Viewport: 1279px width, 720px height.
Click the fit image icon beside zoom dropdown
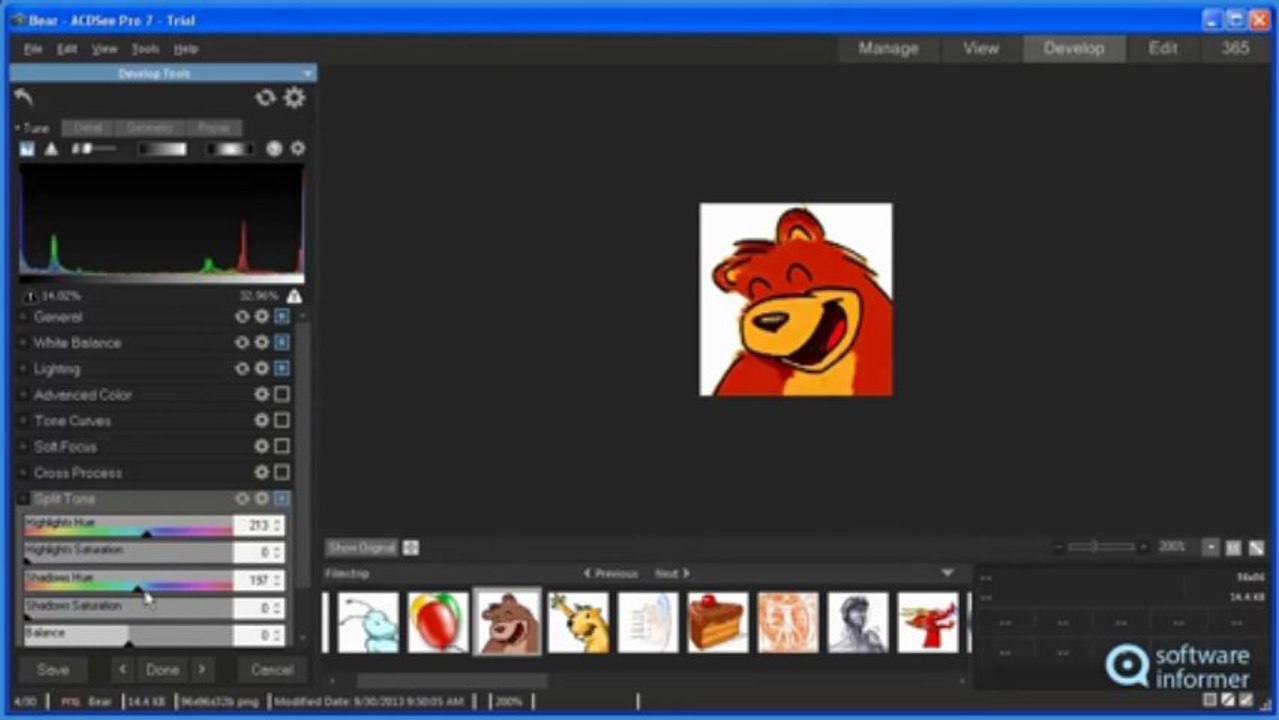1234,548
